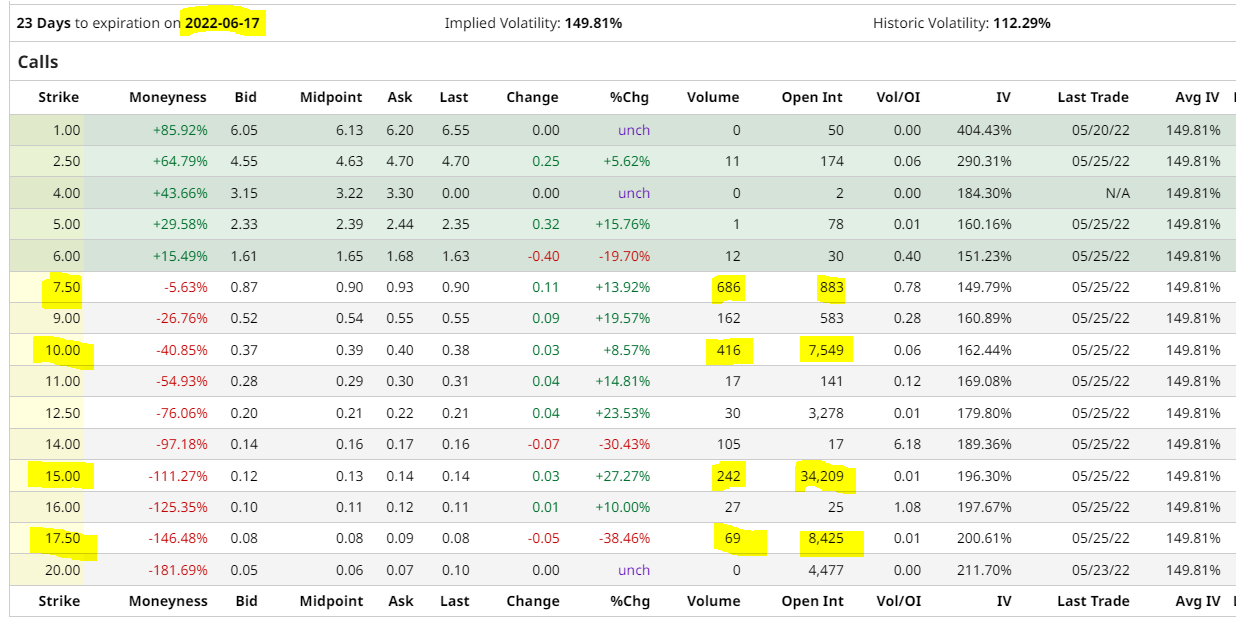The width and height of the screenshot is (1237, 638).
Task: Click the highlighted 686 volume cell
Action: (x=728, y=287)
